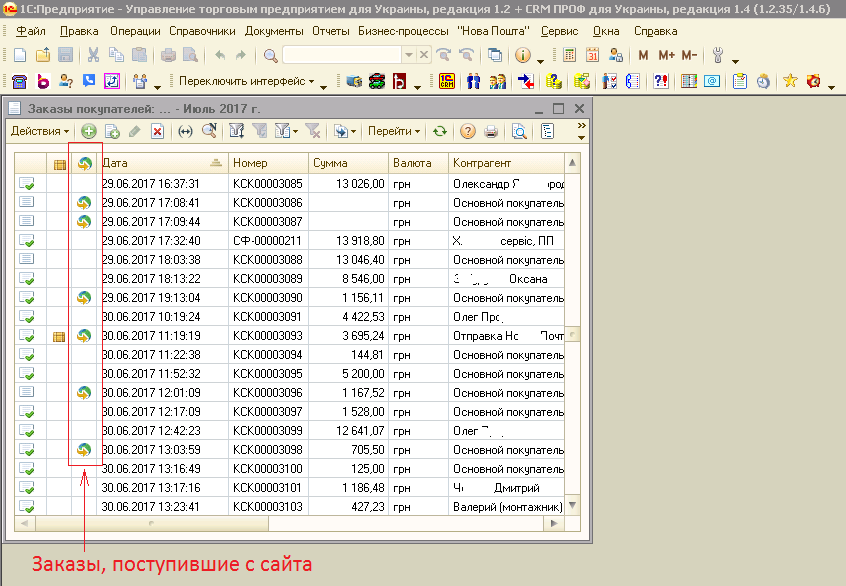The image size is (846, 586).
Task: Click the Сумма column header
Action: click(x=348, y=163)
